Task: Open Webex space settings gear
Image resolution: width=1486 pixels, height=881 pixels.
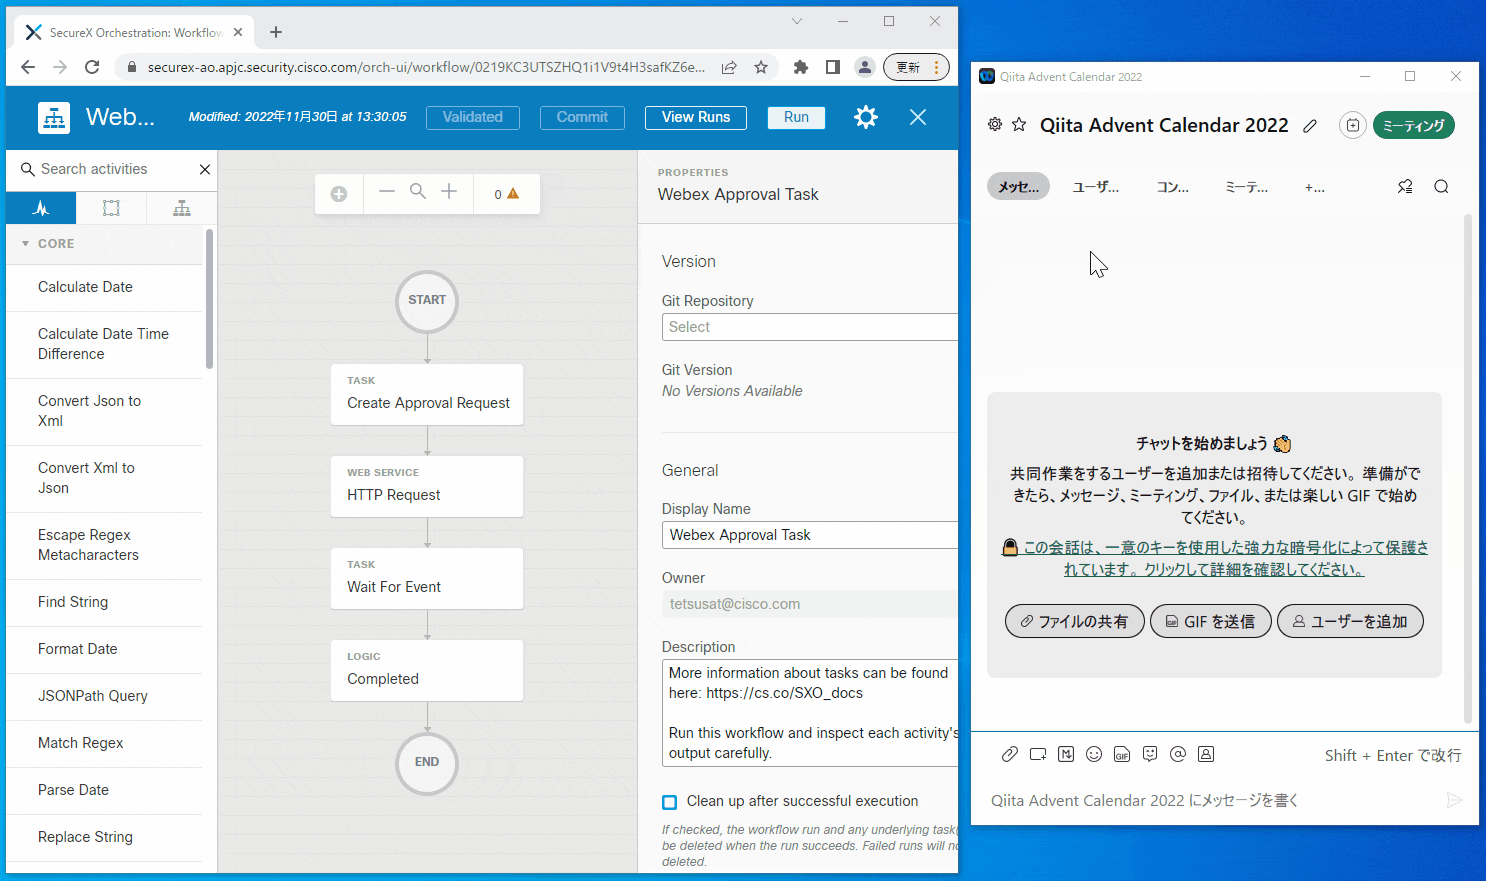Action: [995, 125]
